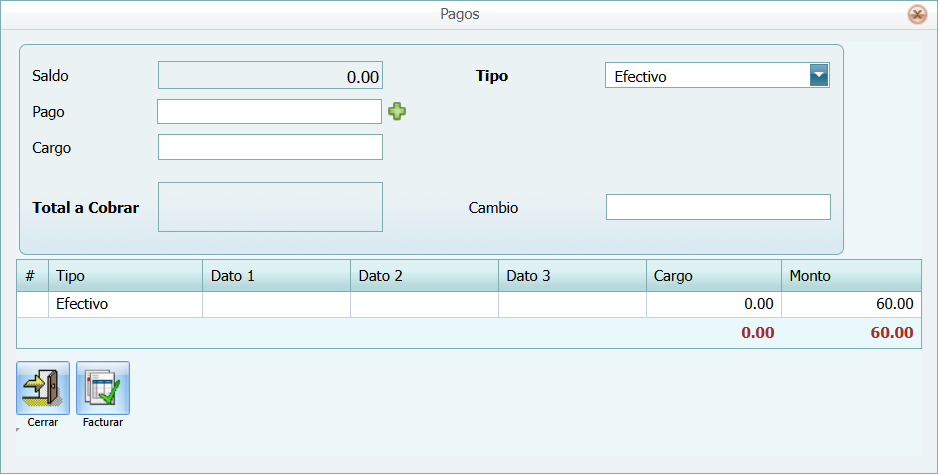The height and width of the screenshot is (474, 938).
Task: Click the # column header
Action: click(32, 276)
